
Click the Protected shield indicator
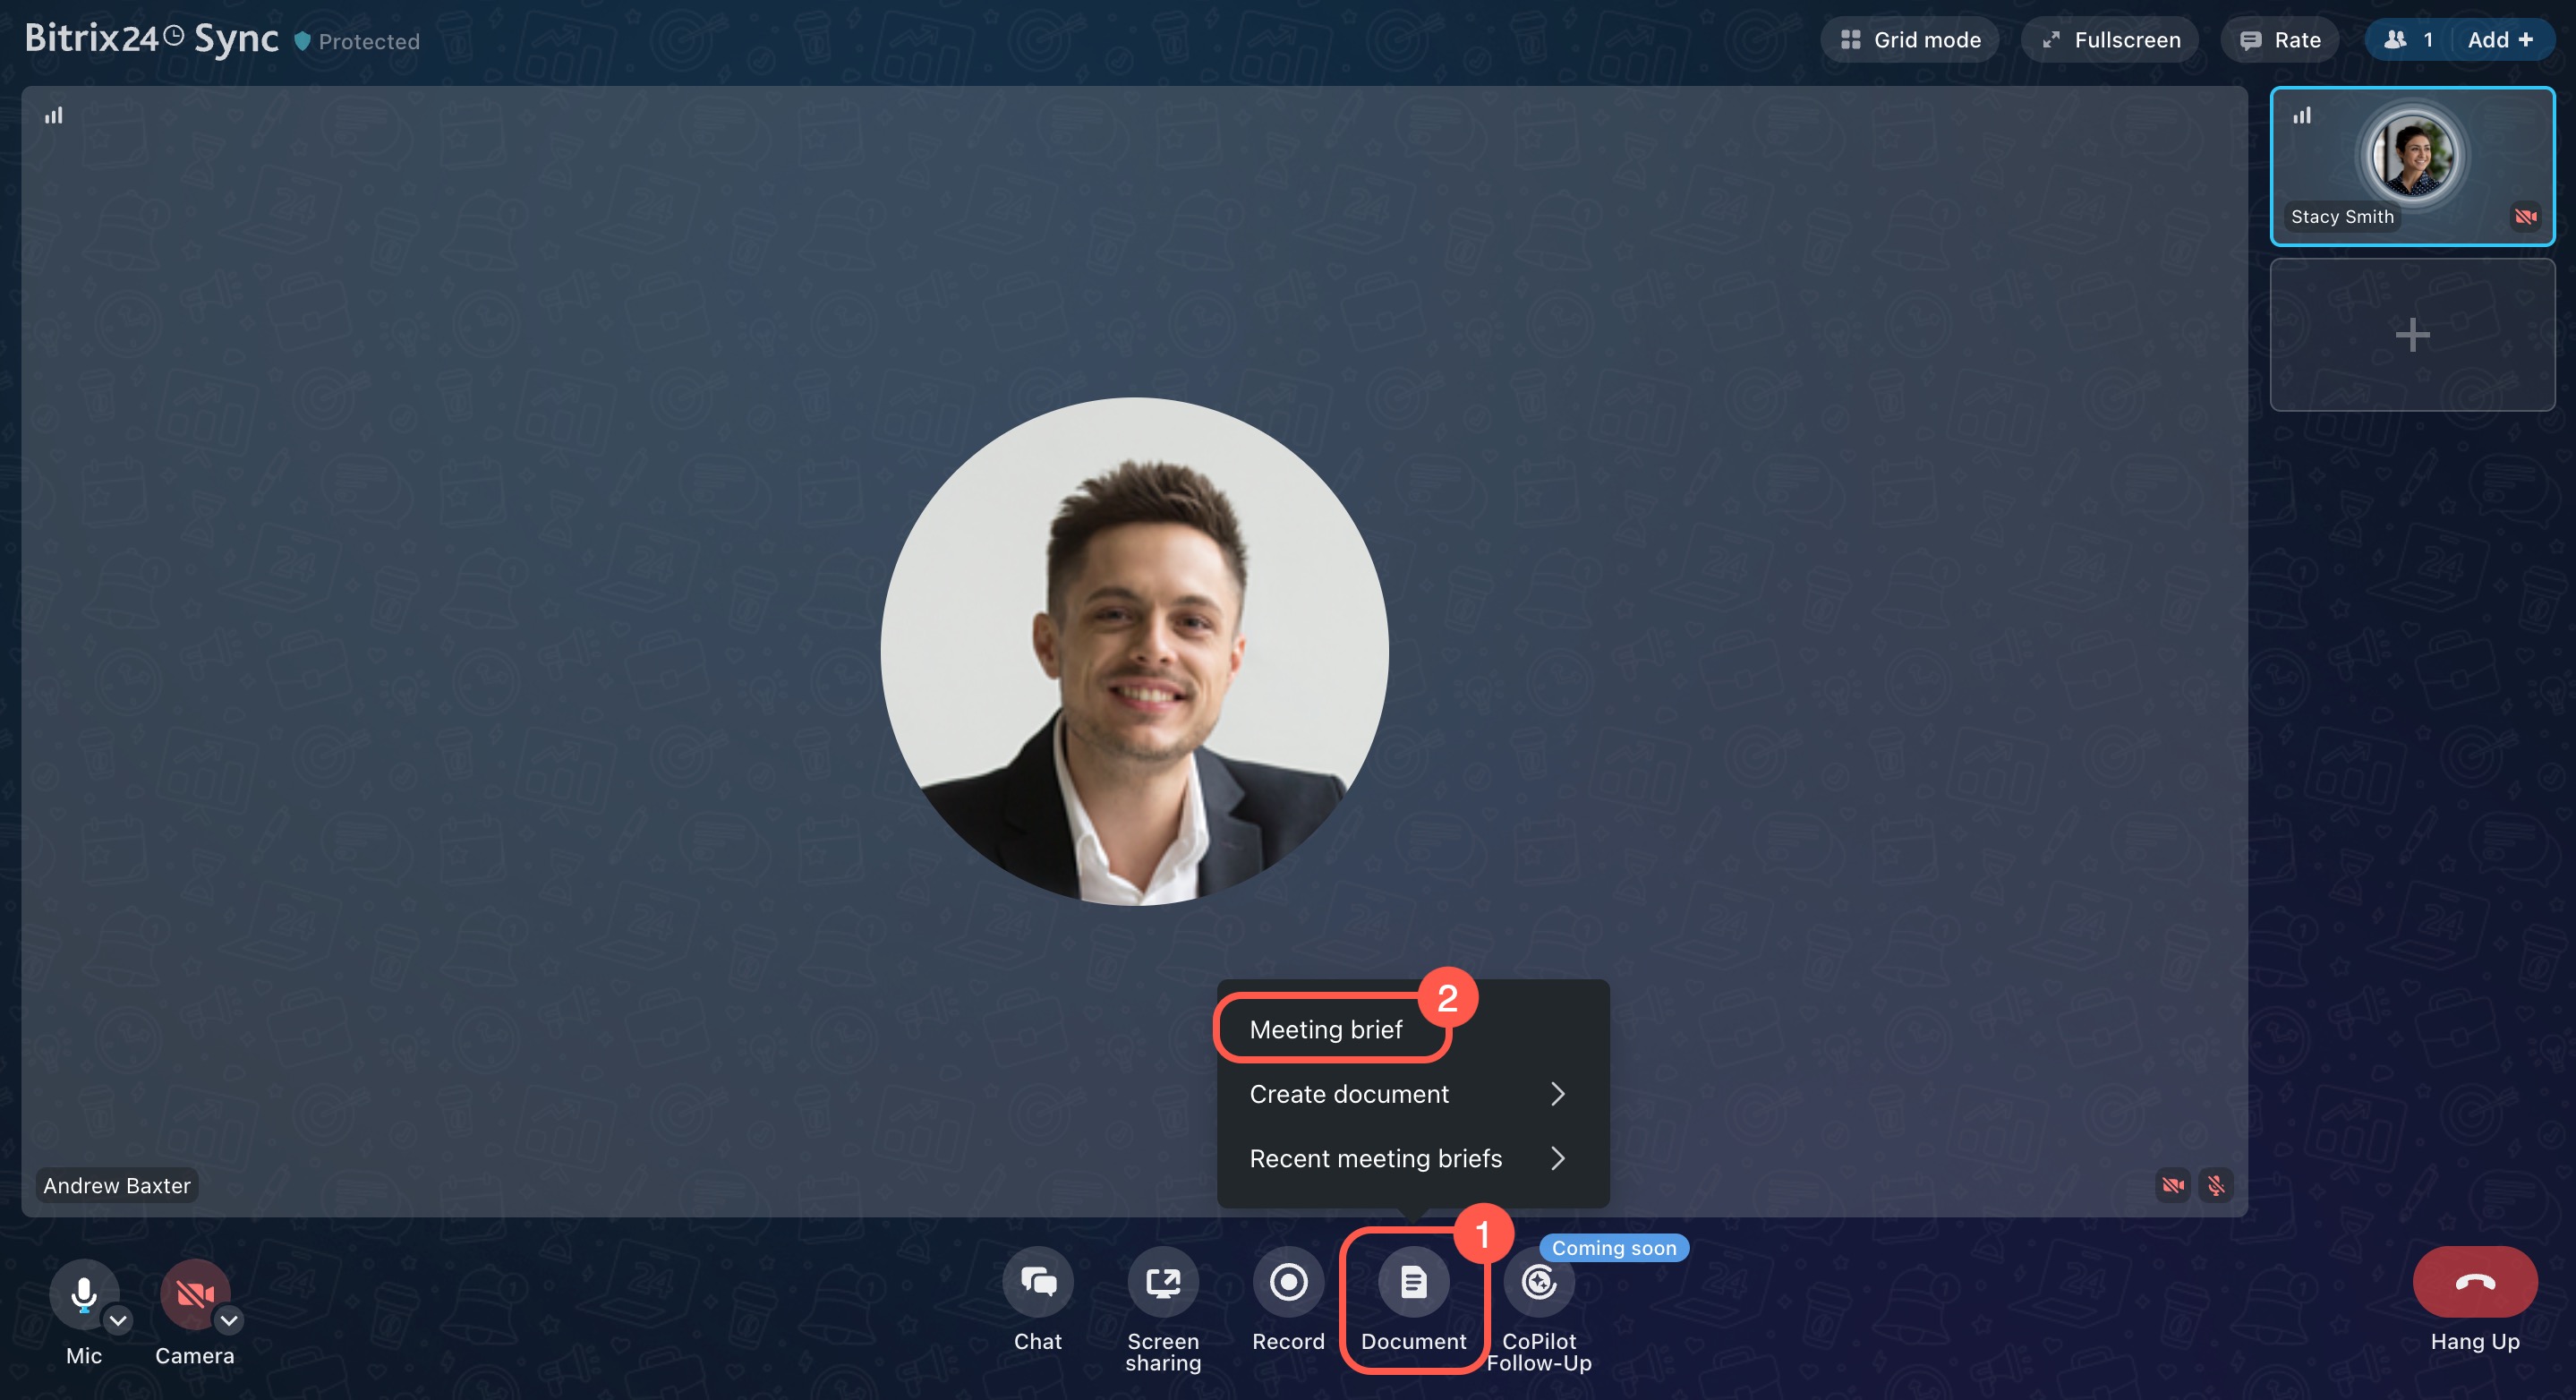(357, 41)
